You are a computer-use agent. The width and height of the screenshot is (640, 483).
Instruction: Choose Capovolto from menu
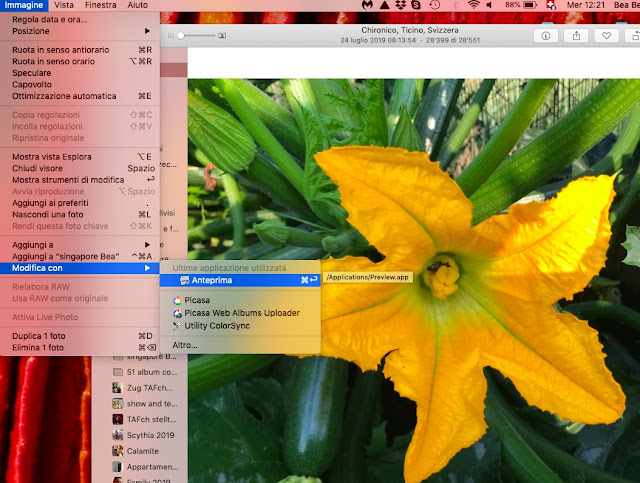(x=80, y=85)
